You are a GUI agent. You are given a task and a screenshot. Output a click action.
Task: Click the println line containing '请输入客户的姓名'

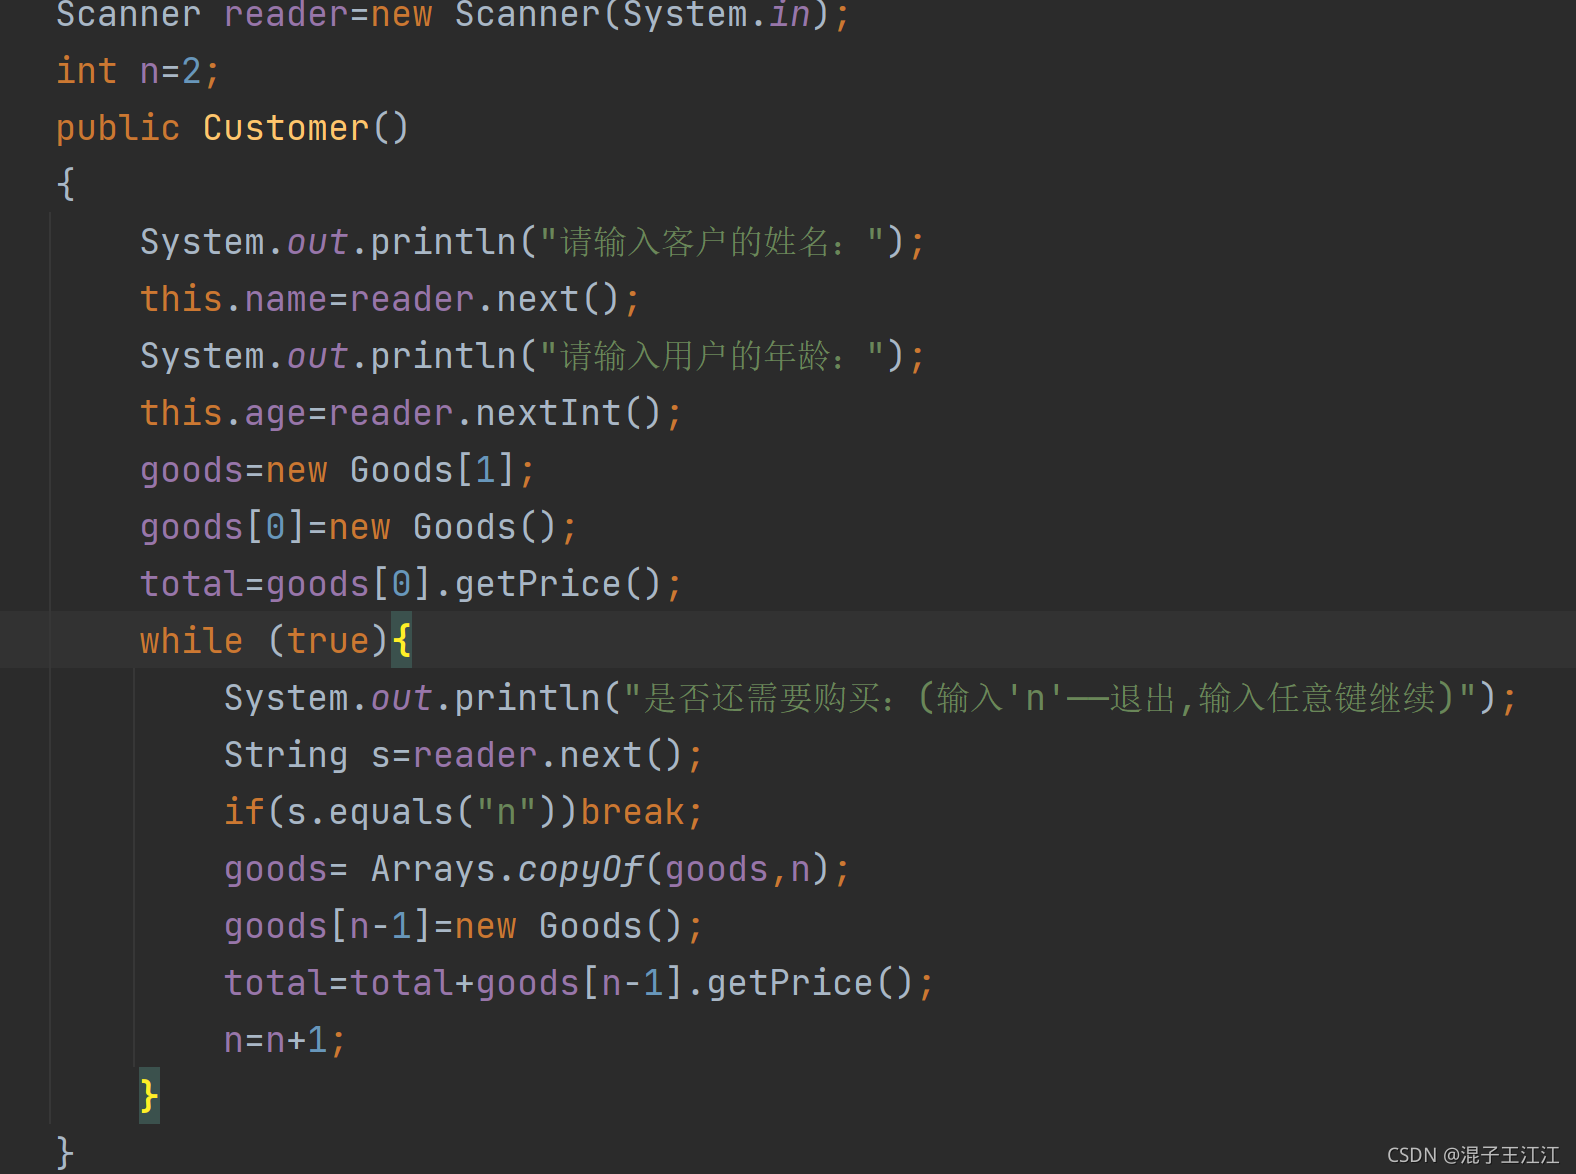click(533, 242)
